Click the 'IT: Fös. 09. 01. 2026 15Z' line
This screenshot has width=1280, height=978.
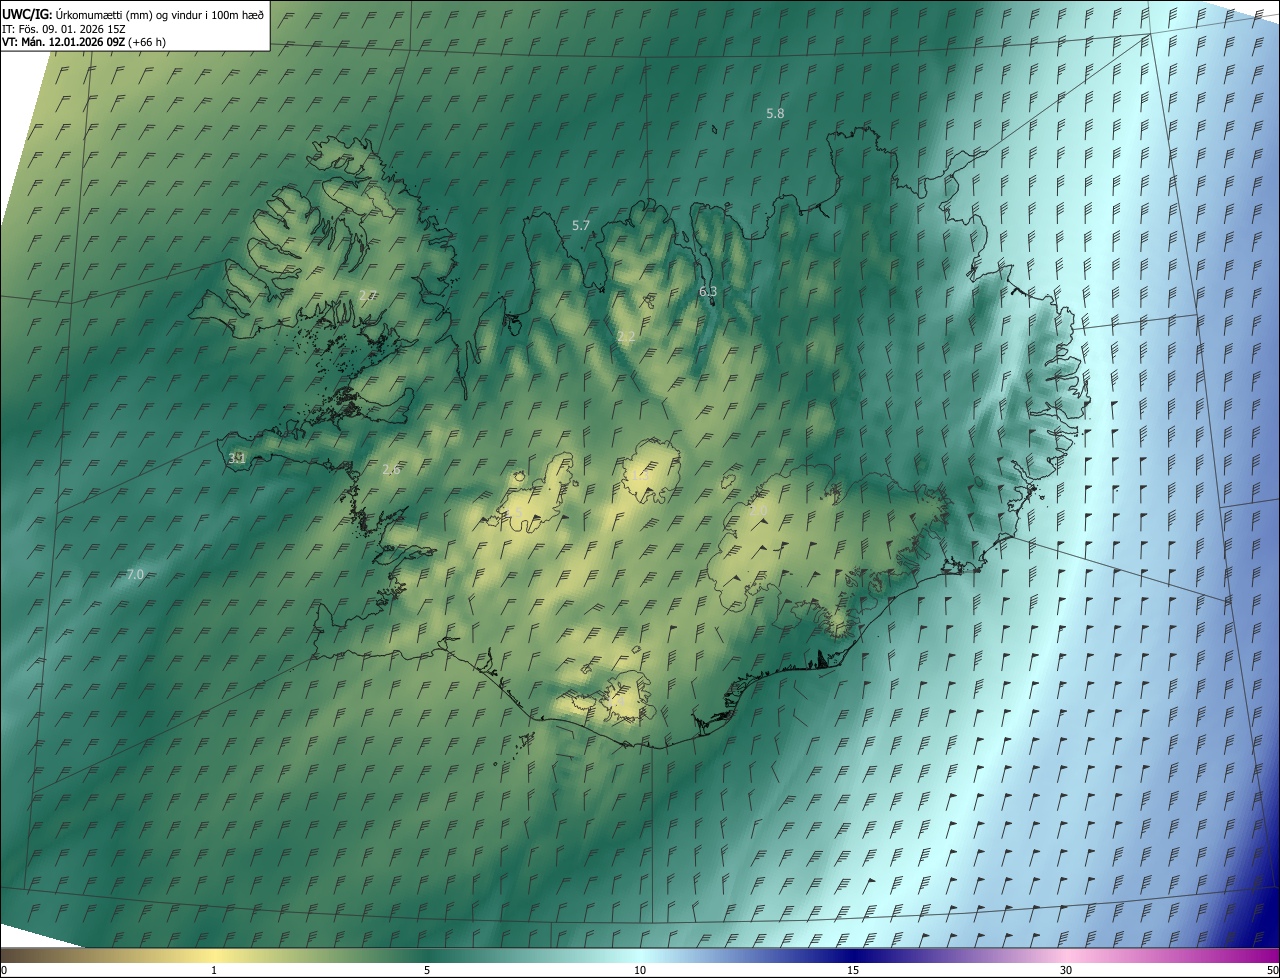pos(64,29)
